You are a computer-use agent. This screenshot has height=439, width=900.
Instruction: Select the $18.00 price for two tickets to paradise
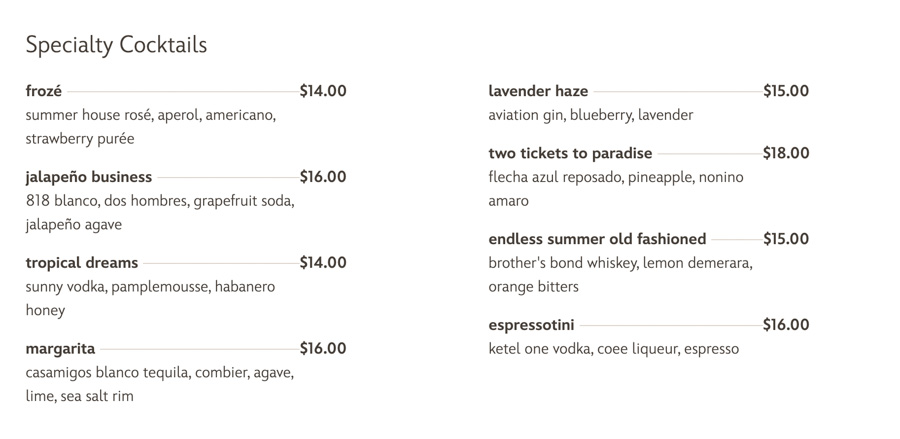click(786, 153)
